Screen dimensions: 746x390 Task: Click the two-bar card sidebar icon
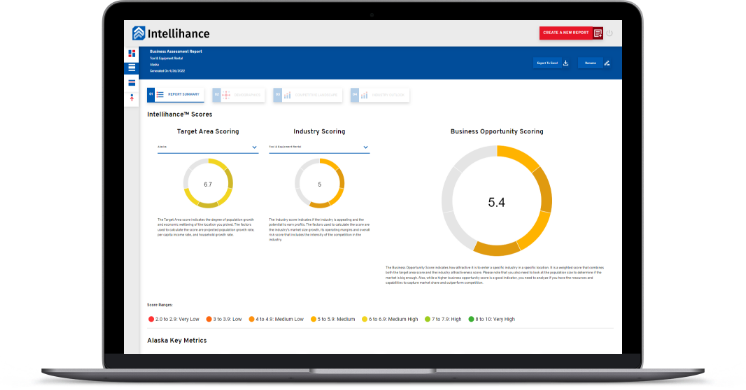click(132, 83)
